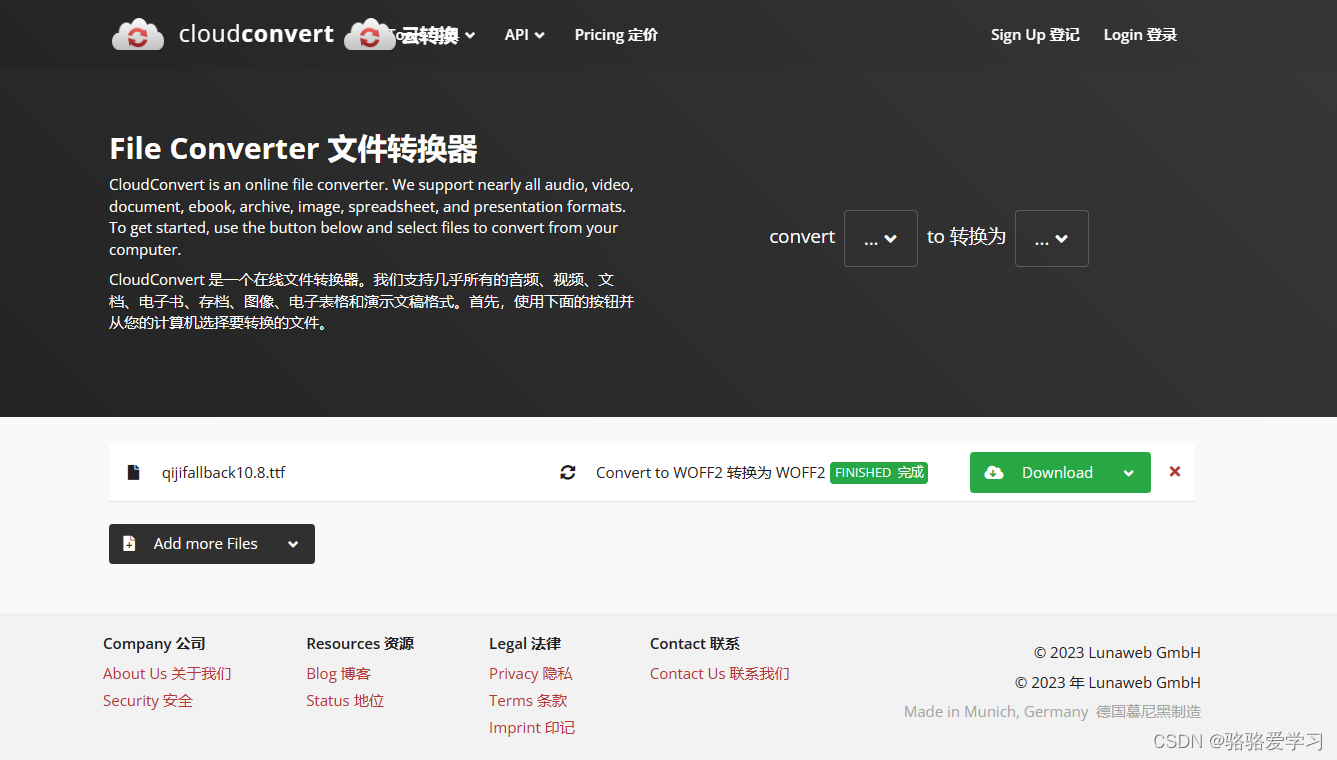Screen dimensions: 1337x760
Task: Open the Status footer link
Action: point(345,701)
